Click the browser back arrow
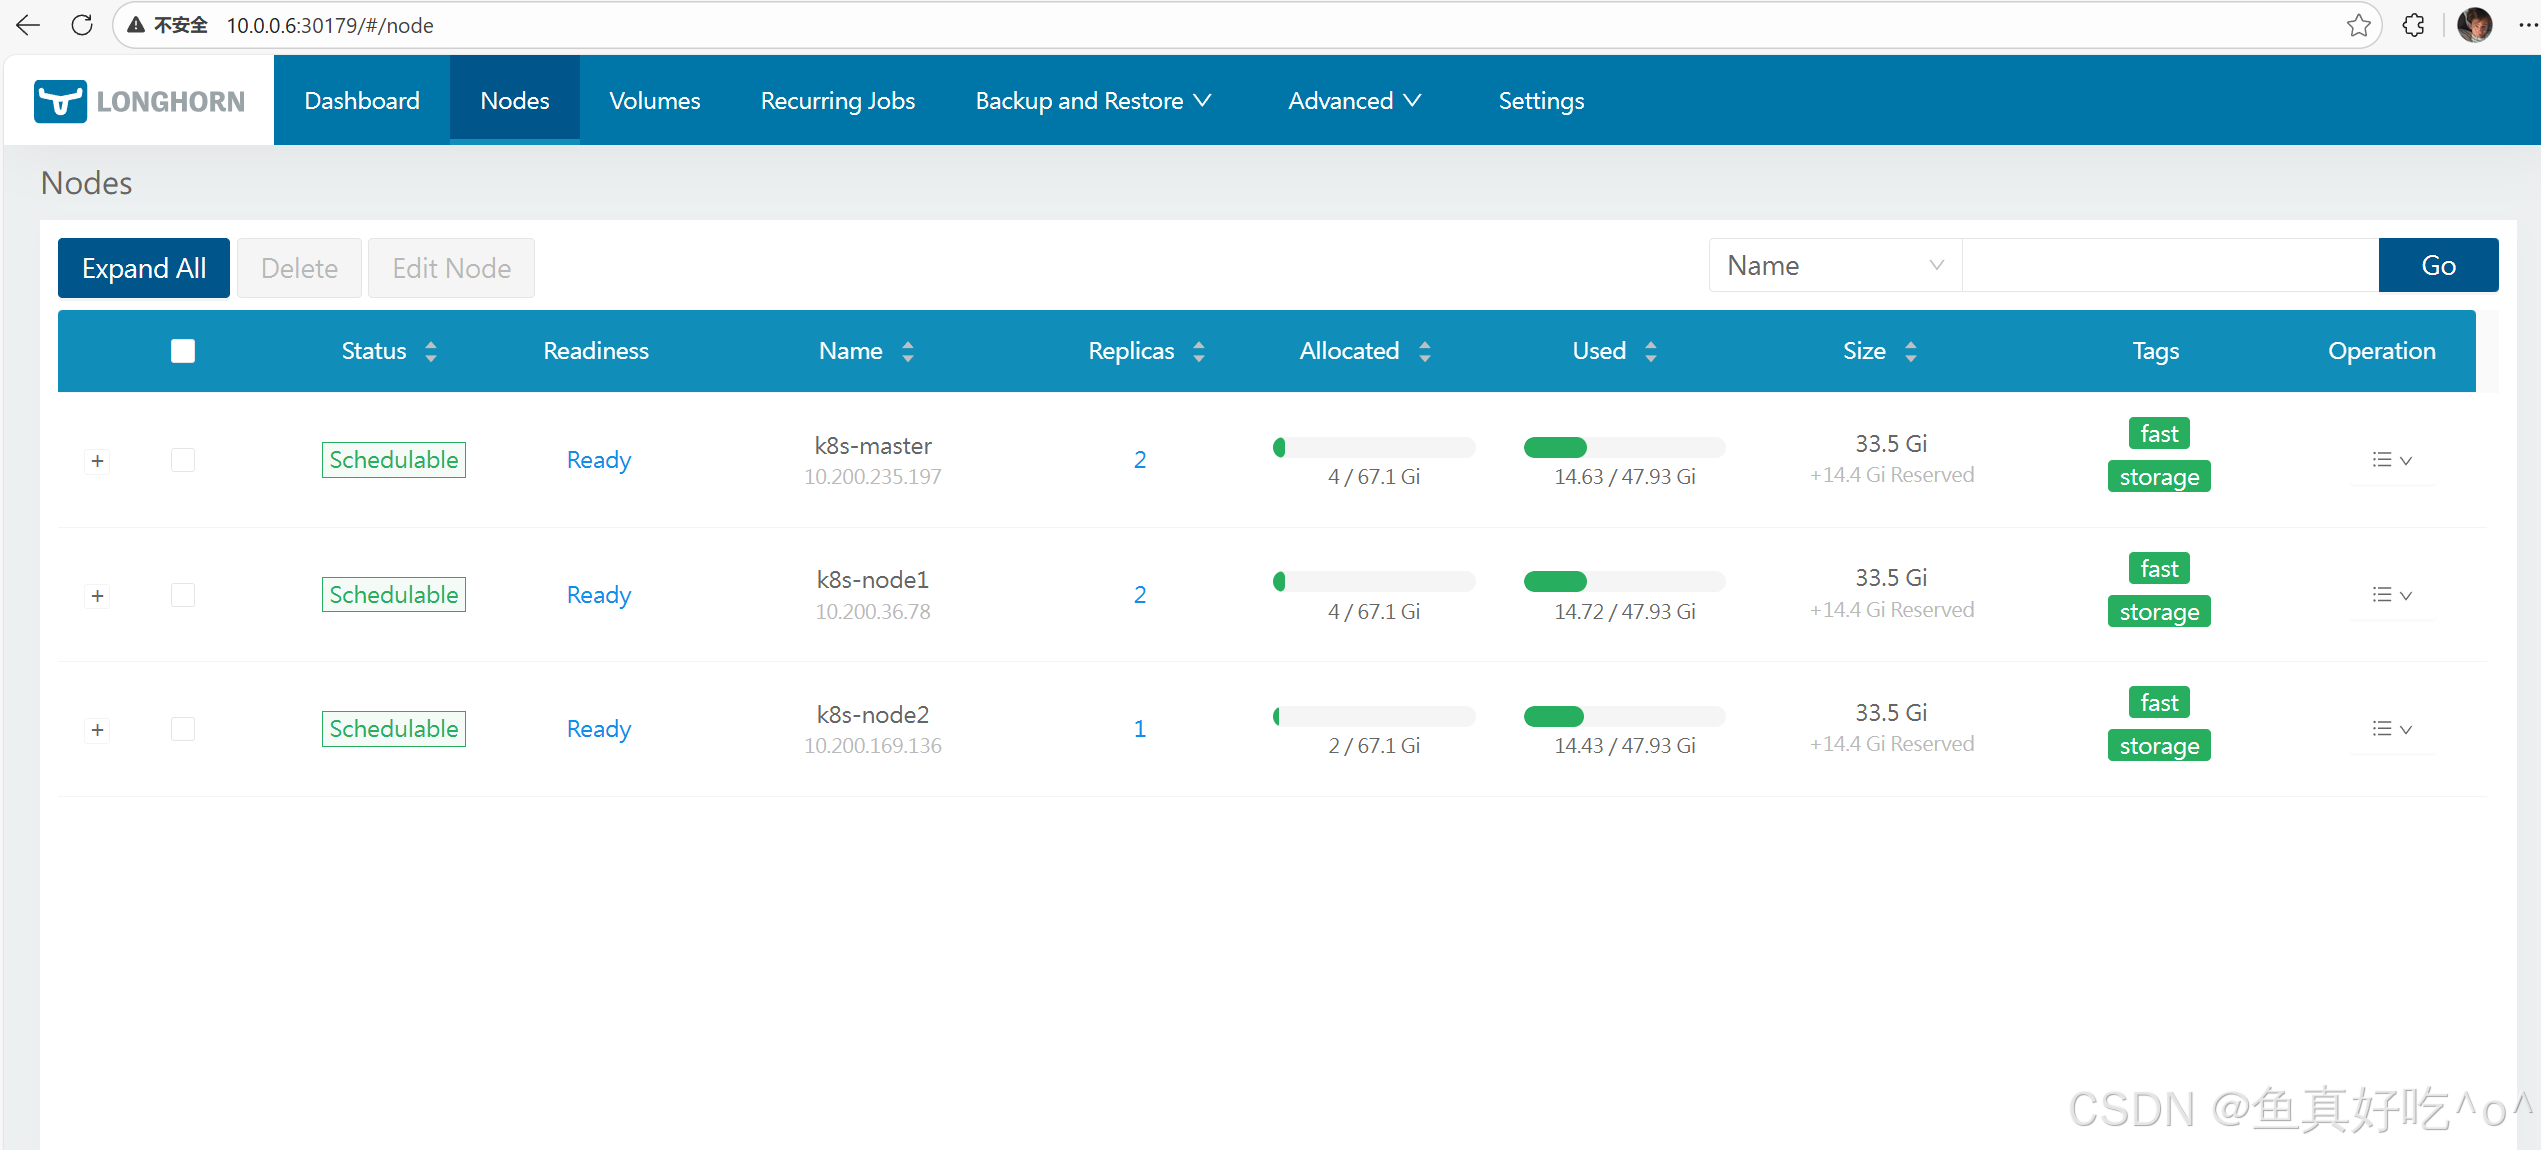This screenshot has width=2541, height=1150. (28, 25)
